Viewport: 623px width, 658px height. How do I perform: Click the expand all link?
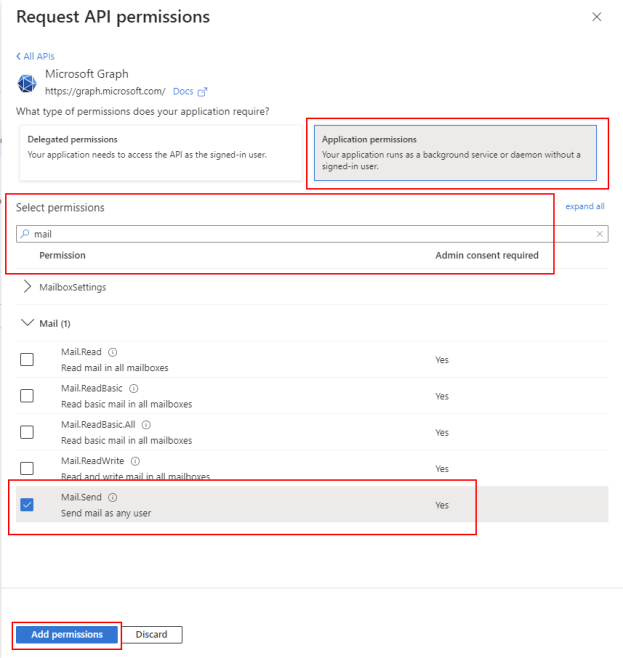pos(585,206)
